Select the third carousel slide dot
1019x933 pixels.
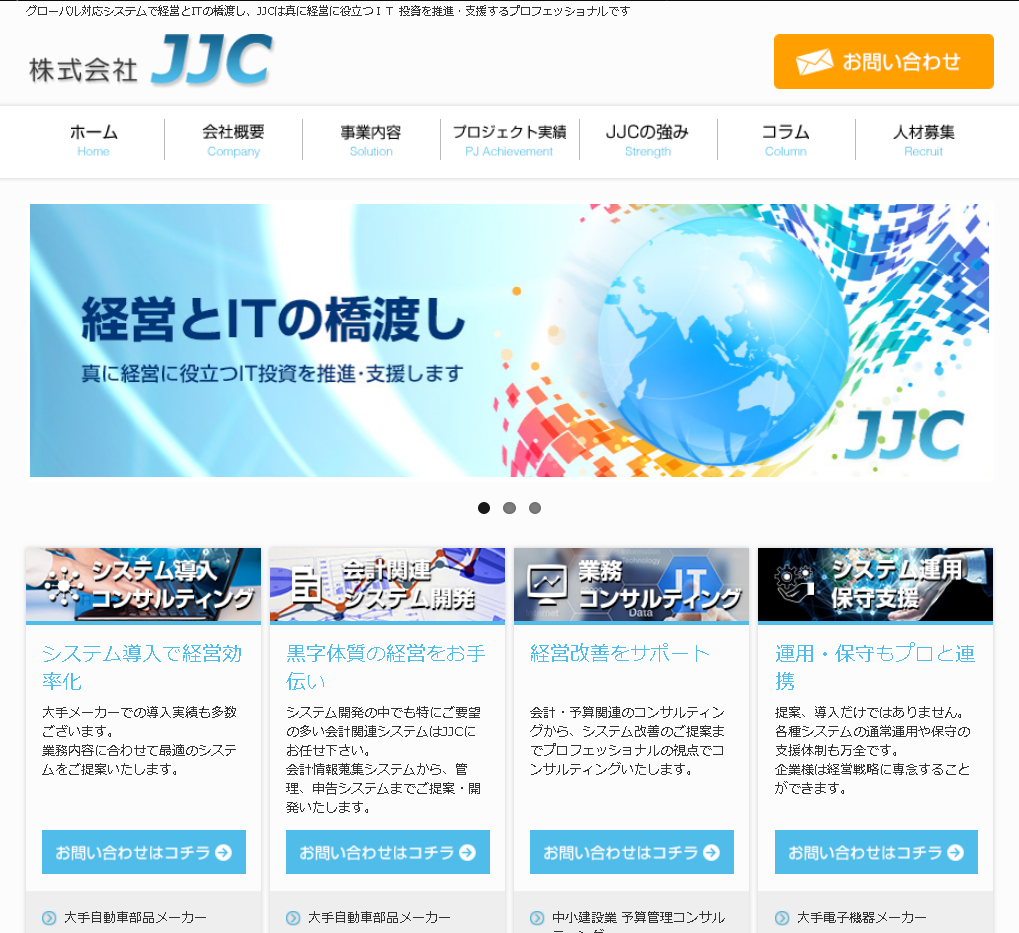click(x=535, y=508)
